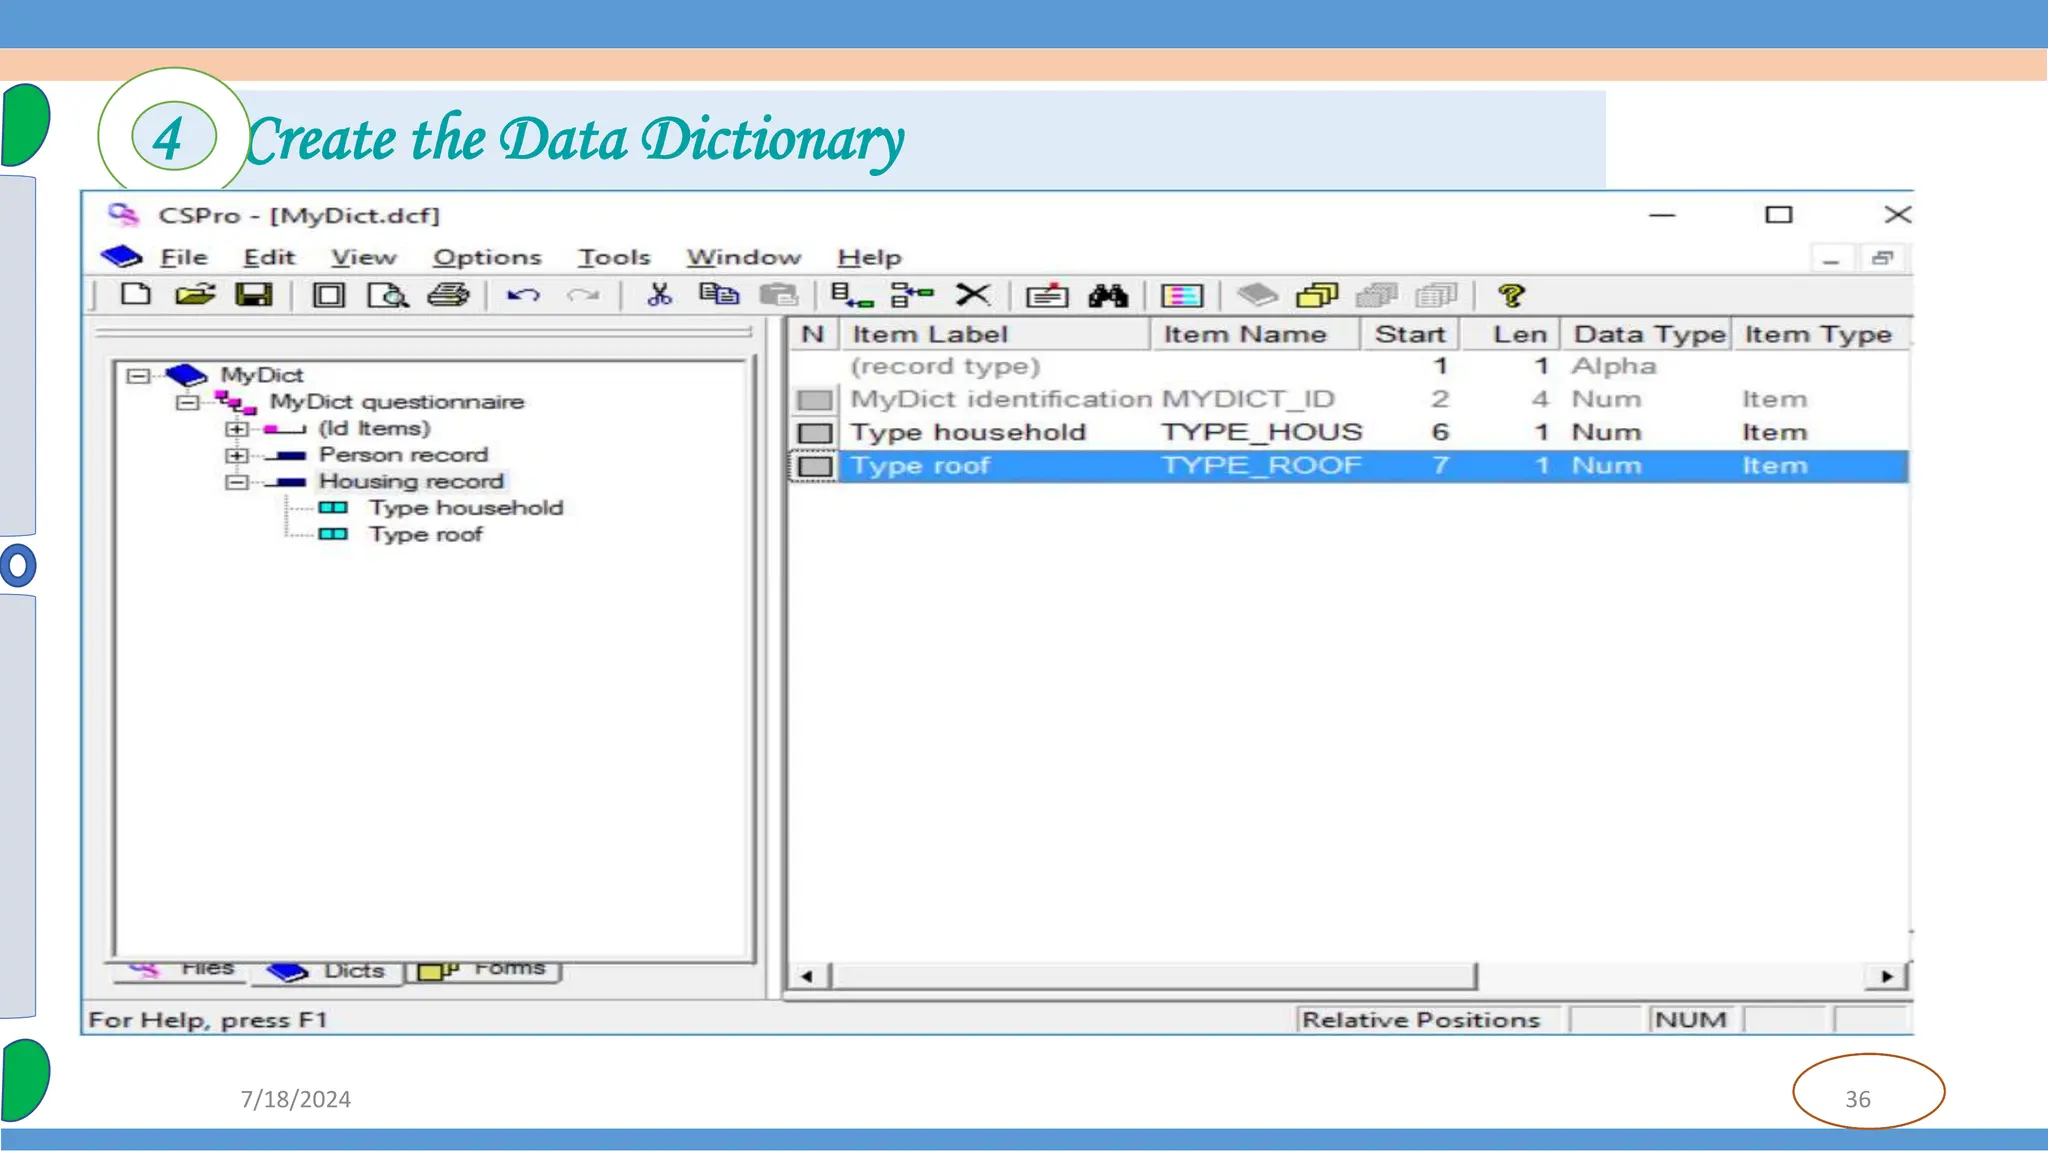Screen dimensions: 2048x1152
Task: Select row marker for MyDict identification
Action: tap(815, 400)
